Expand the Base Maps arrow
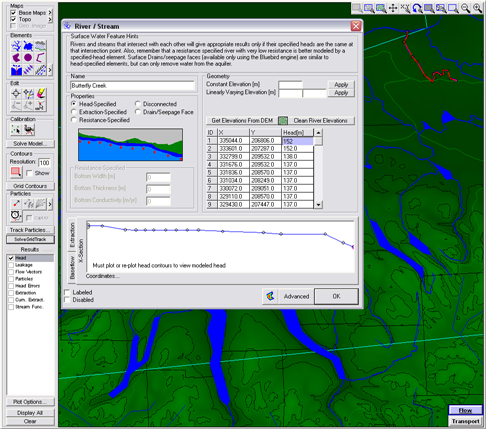The image size is (486, 429). pyautogui.click(x=50, y=13)
